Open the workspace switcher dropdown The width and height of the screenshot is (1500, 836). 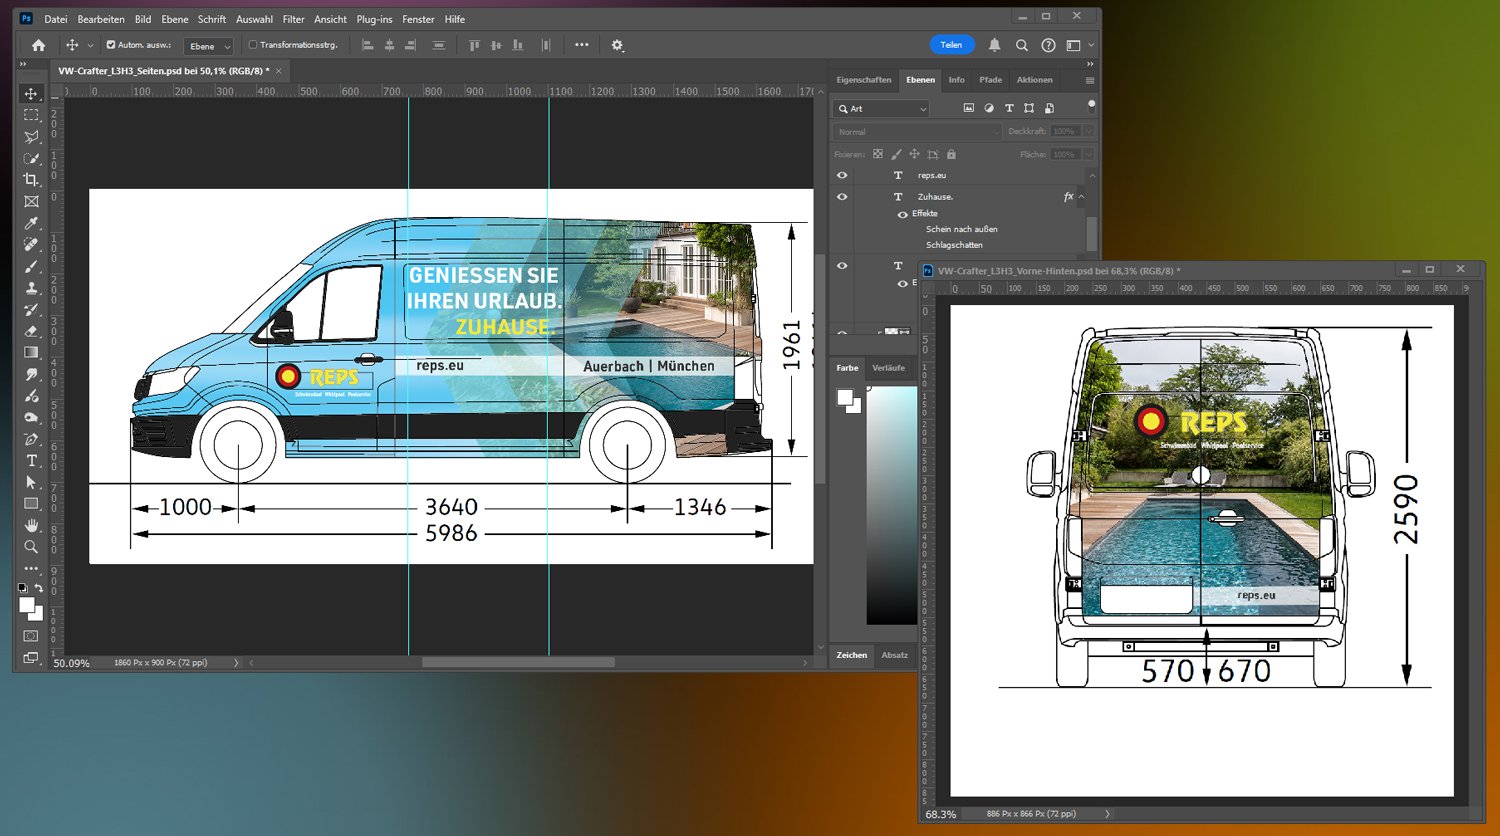(1078, 45)
